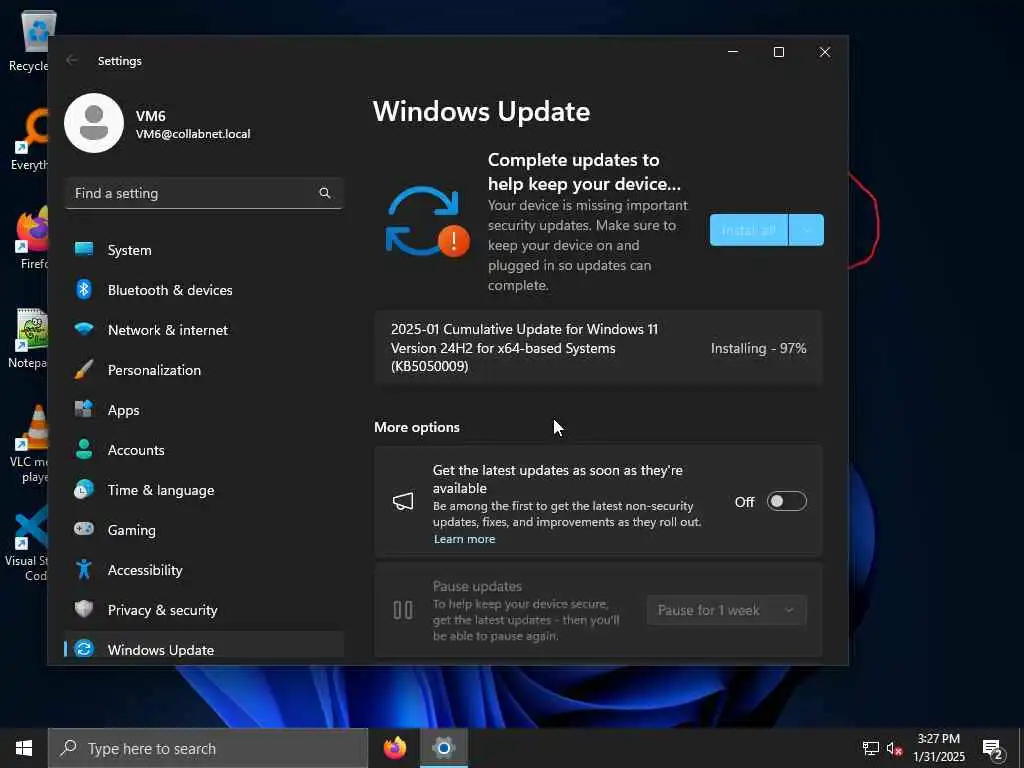
Task: Maximize the Settings window
Action: (x=778, y=52)
